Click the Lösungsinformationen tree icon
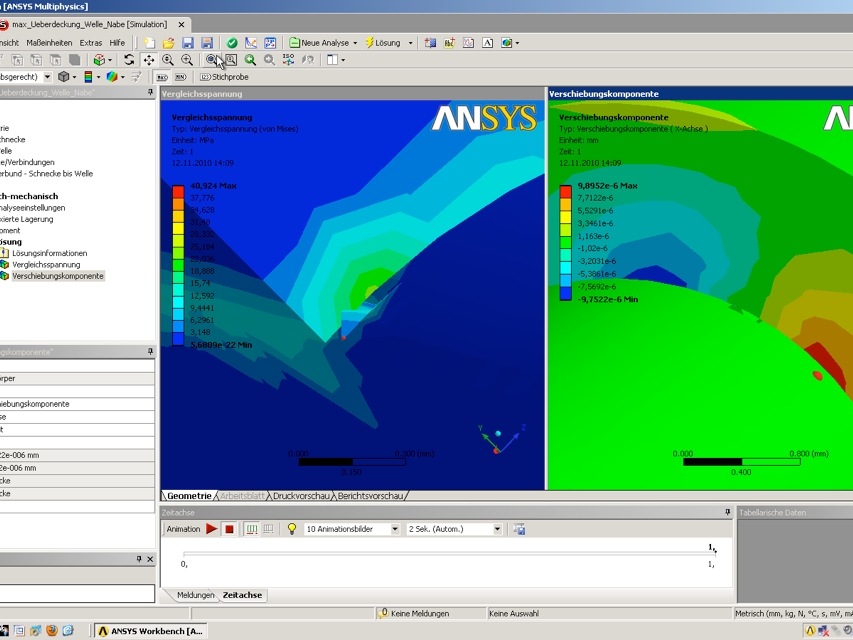This screenshot has height=640, width=853. coord(4,253)
